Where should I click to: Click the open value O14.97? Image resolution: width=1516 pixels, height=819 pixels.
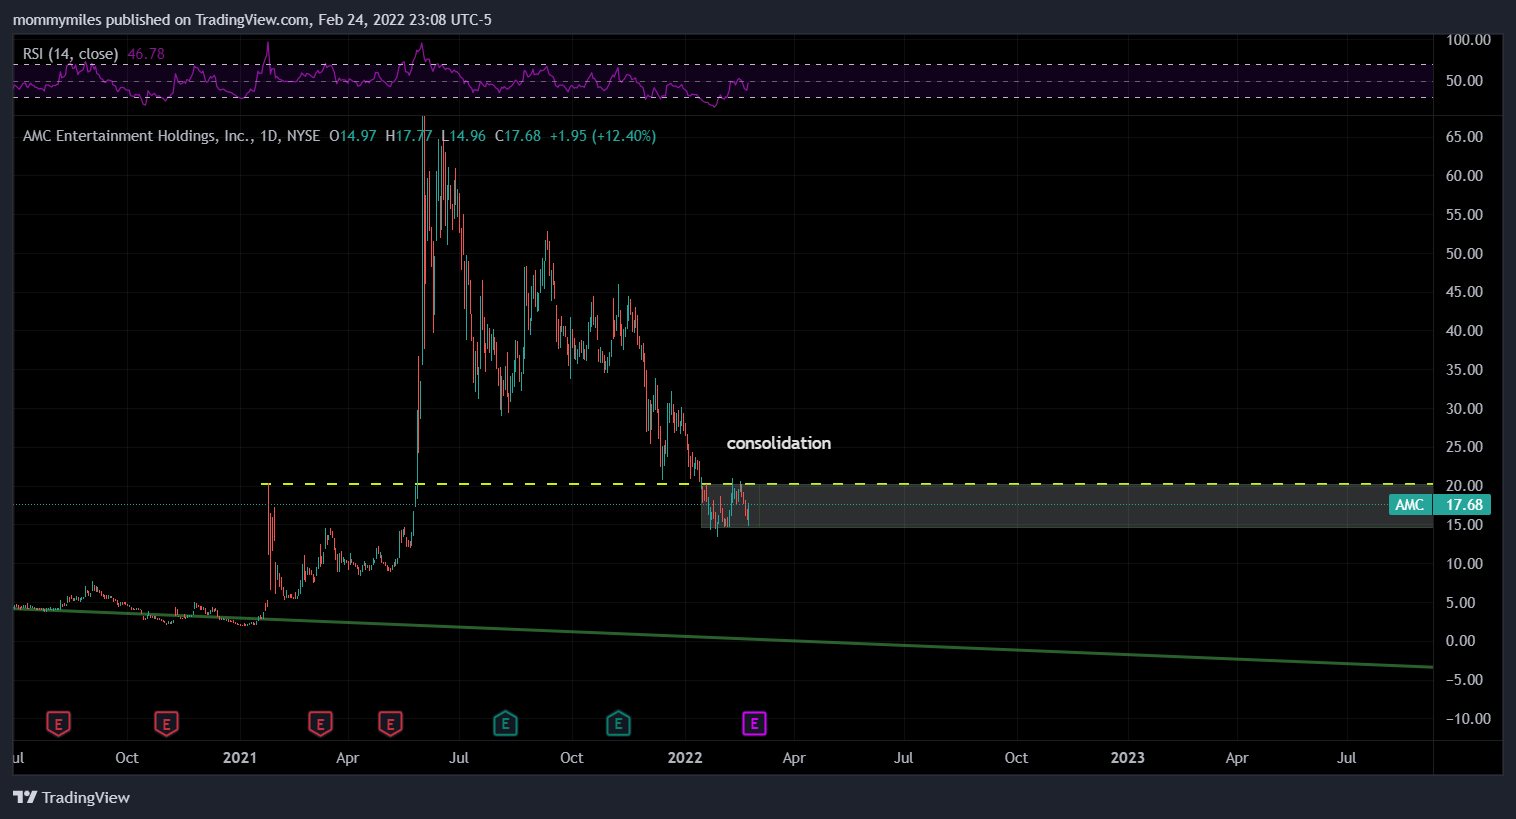[353, 136]
